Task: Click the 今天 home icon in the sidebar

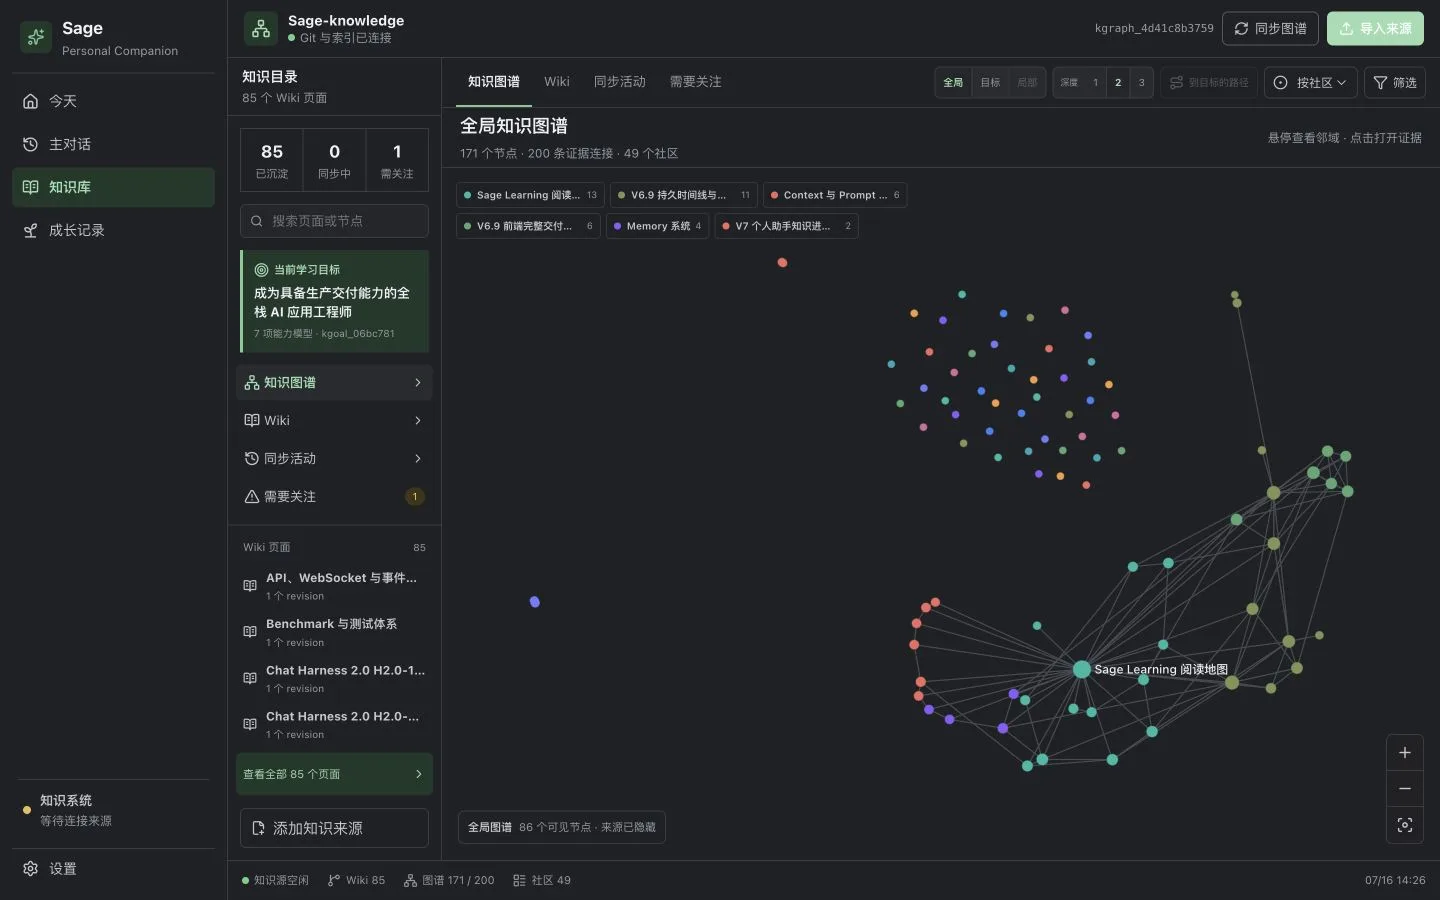Action: (x=30, y=101)
